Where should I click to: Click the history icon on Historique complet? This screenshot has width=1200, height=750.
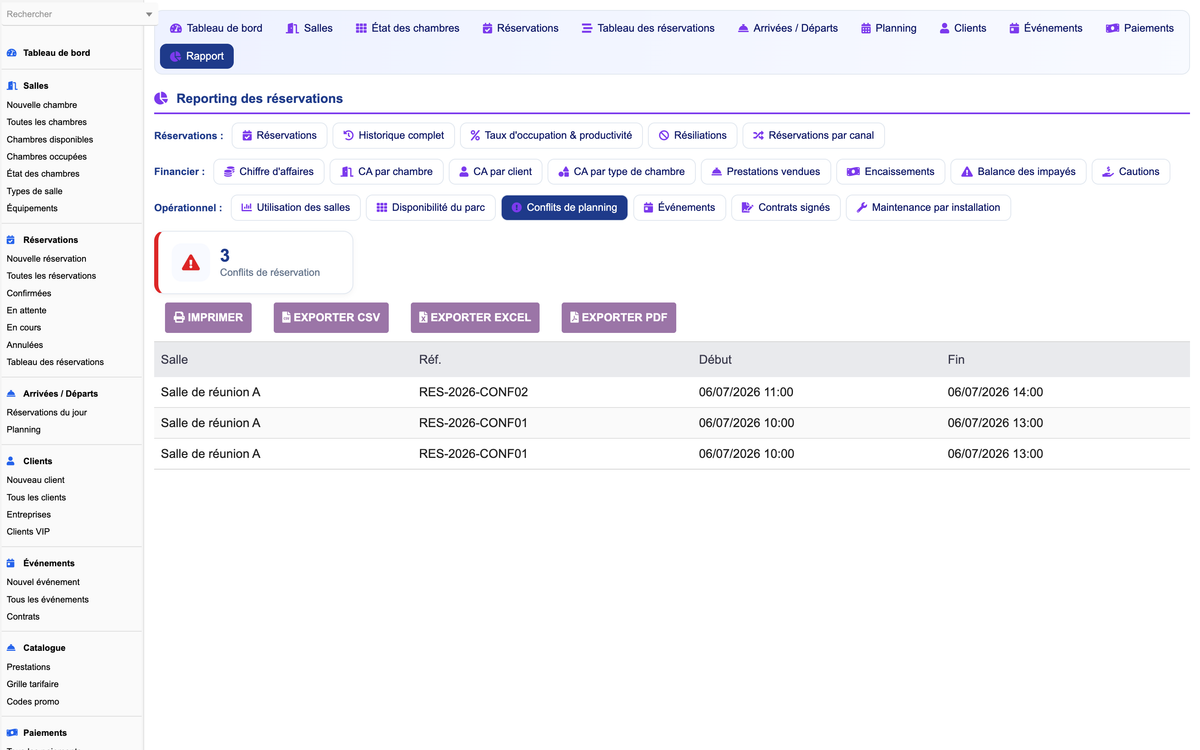[x=348, y=135]
